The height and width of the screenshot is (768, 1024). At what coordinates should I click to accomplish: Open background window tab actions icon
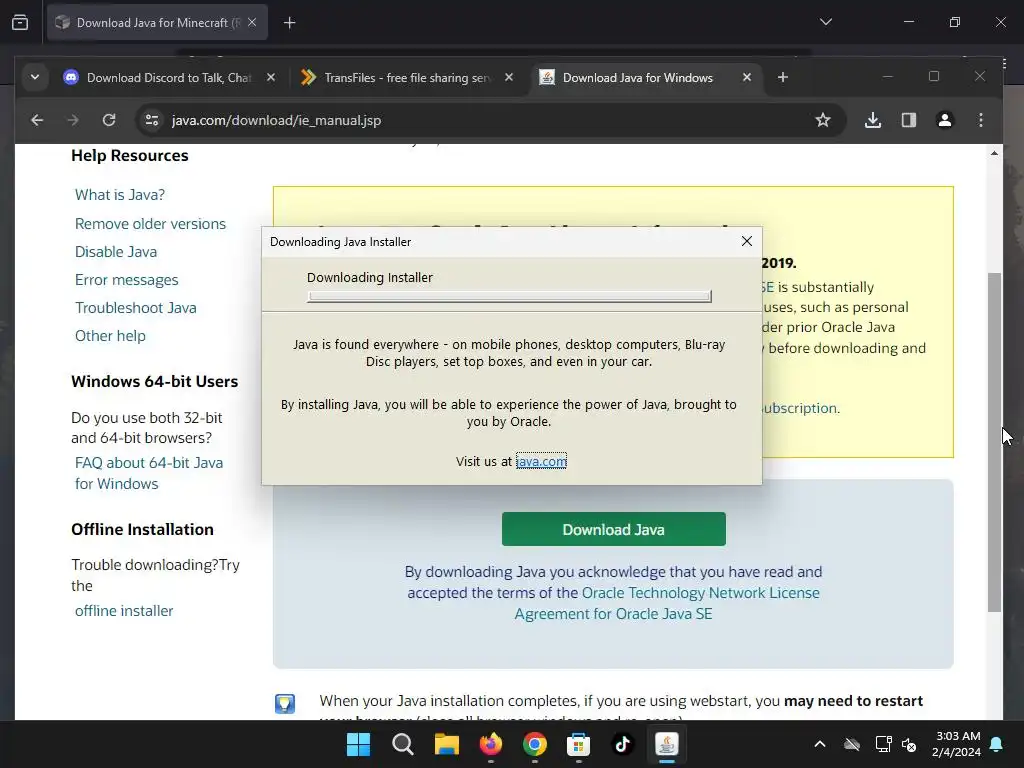pos(20,23)
